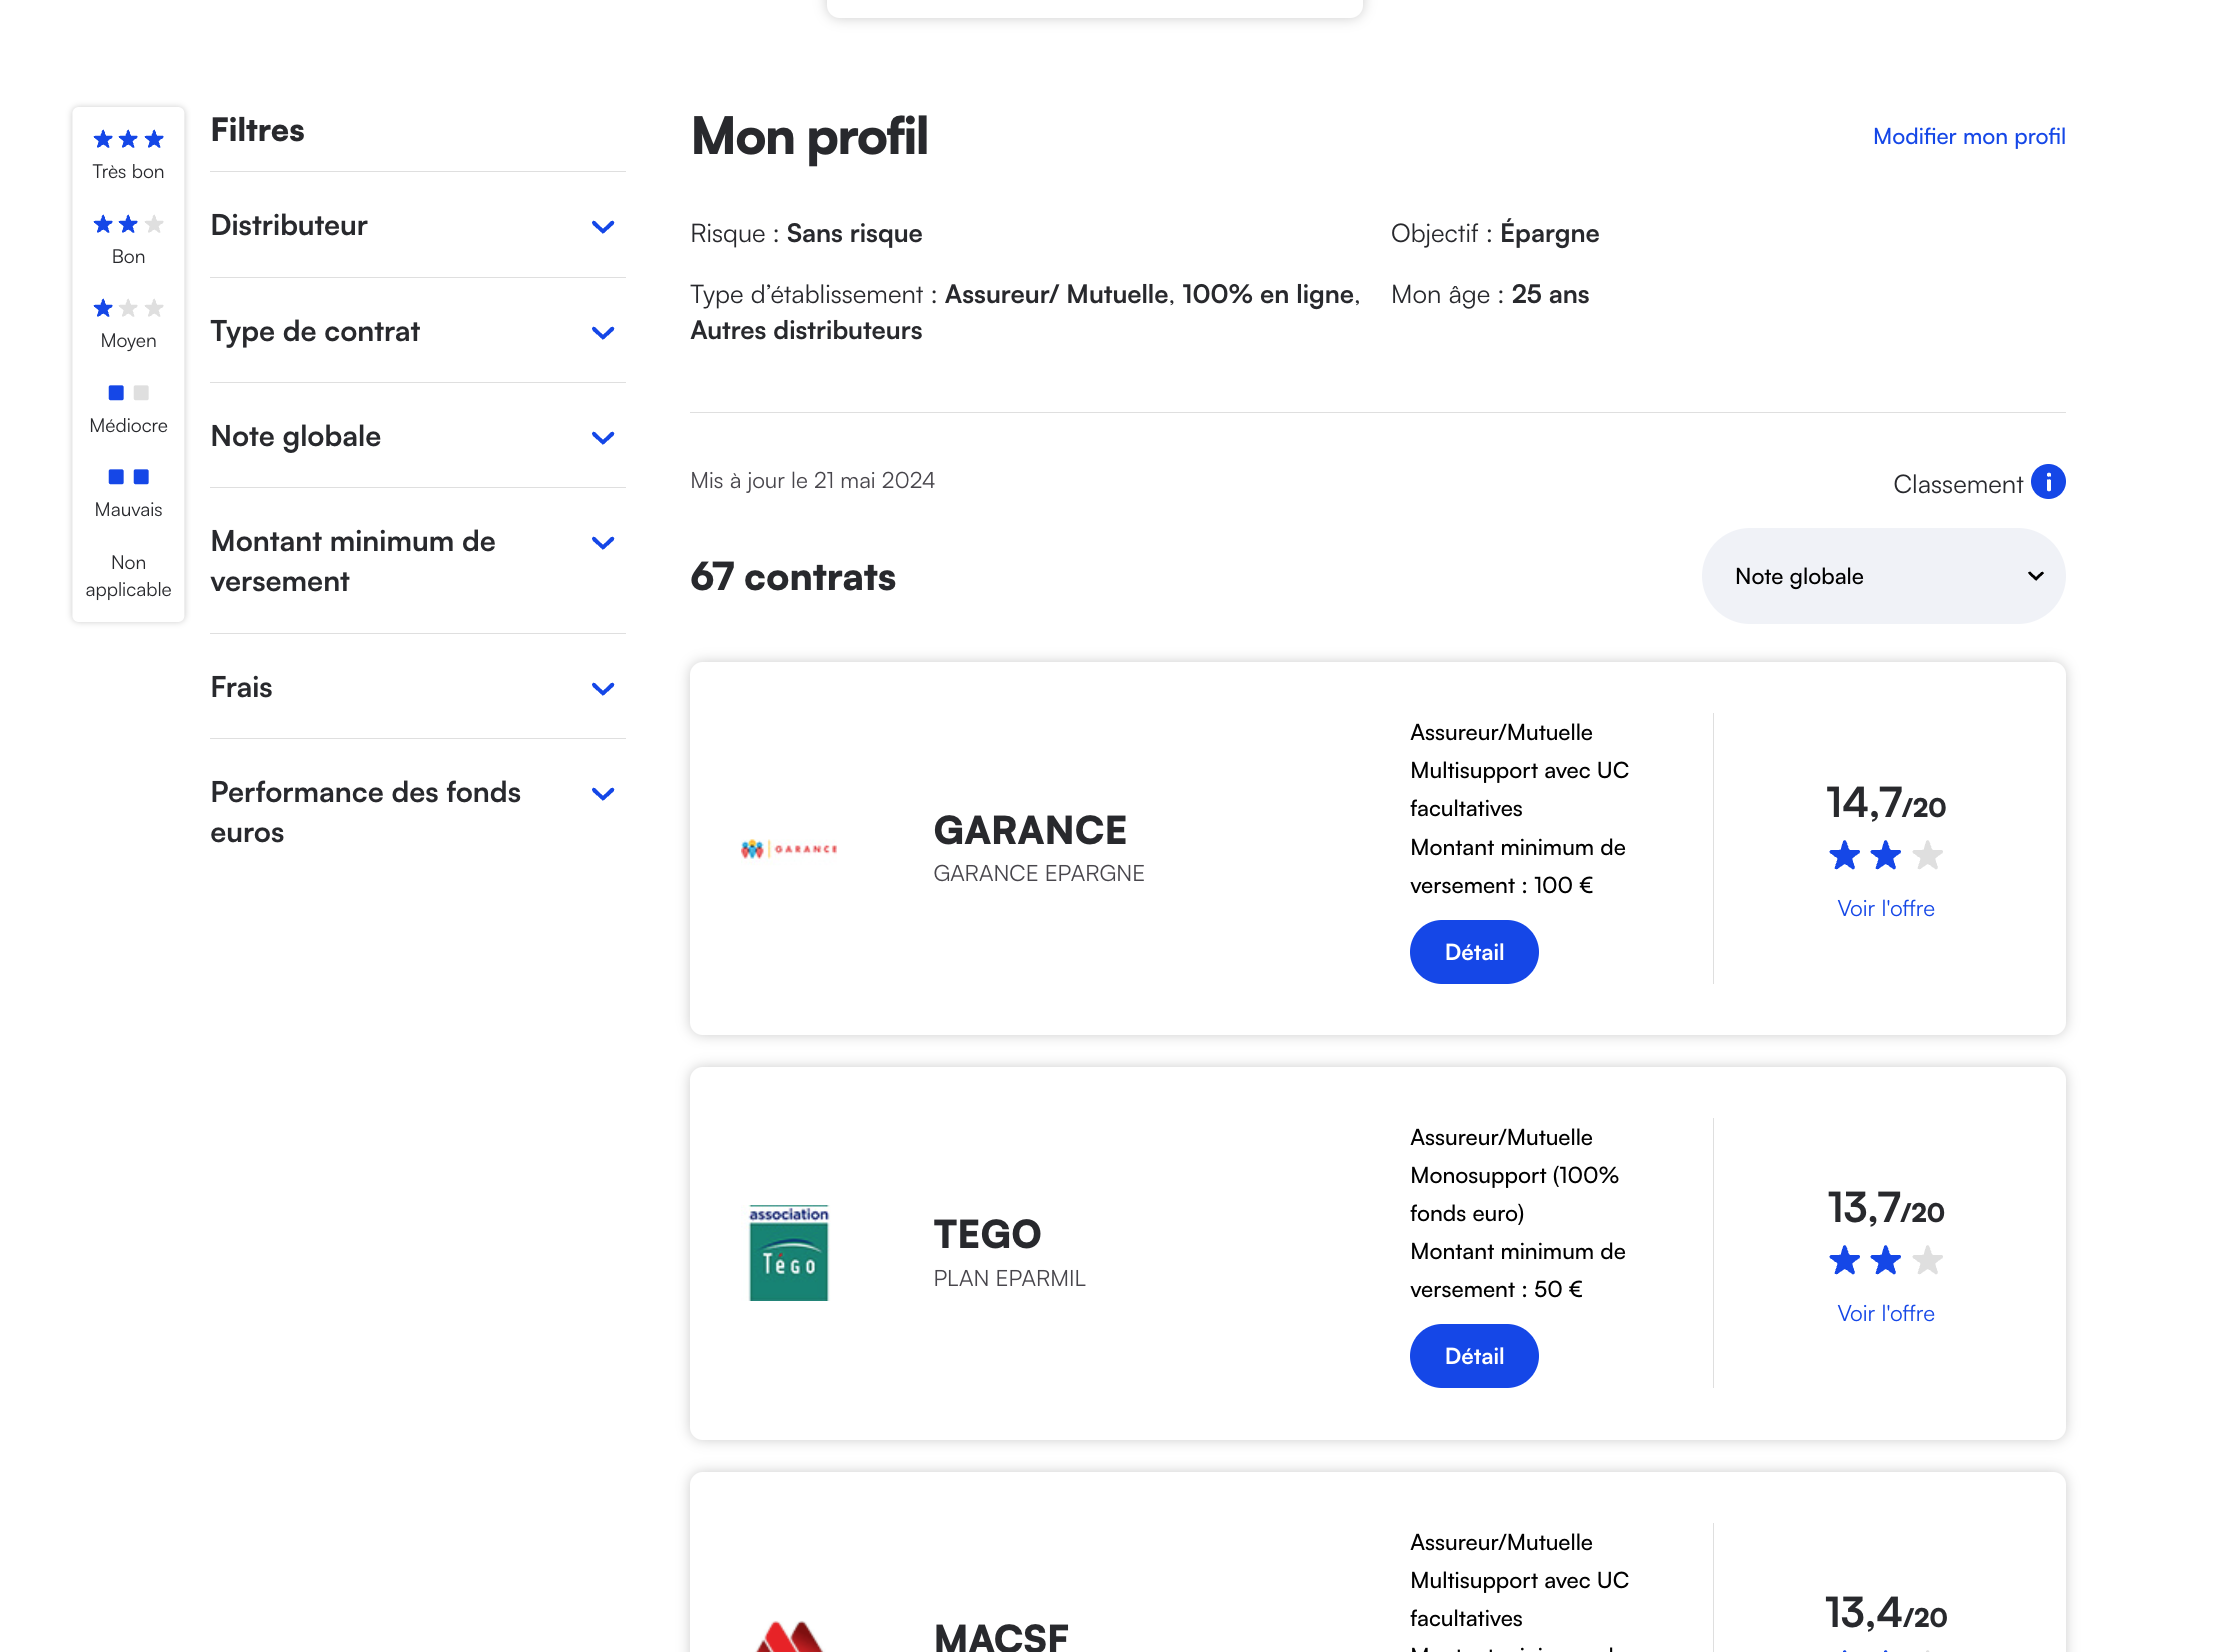Image resolution: width=2230 pixels, height=1652 pixels.
Task: Click Modifier mon profil link
Action: (1969, 136)
